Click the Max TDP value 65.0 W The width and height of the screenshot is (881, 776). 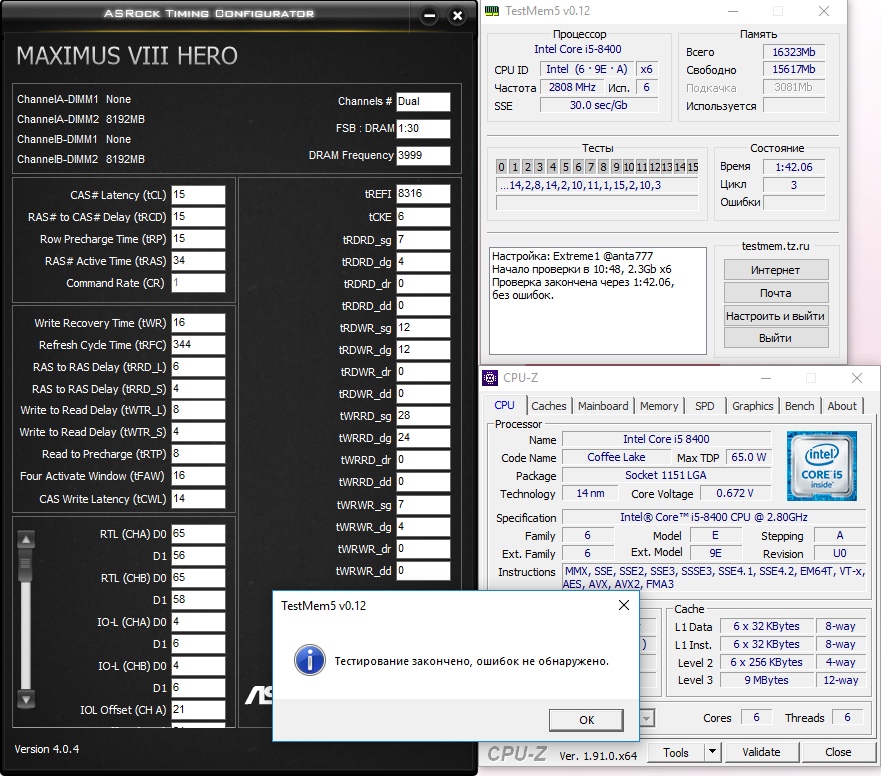click(748, 457)
